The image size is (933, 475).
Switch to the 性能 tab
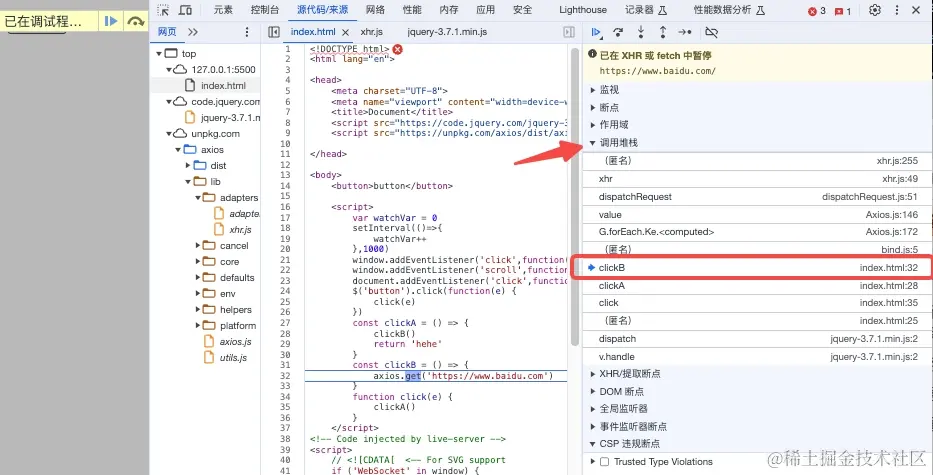point(412,10)
